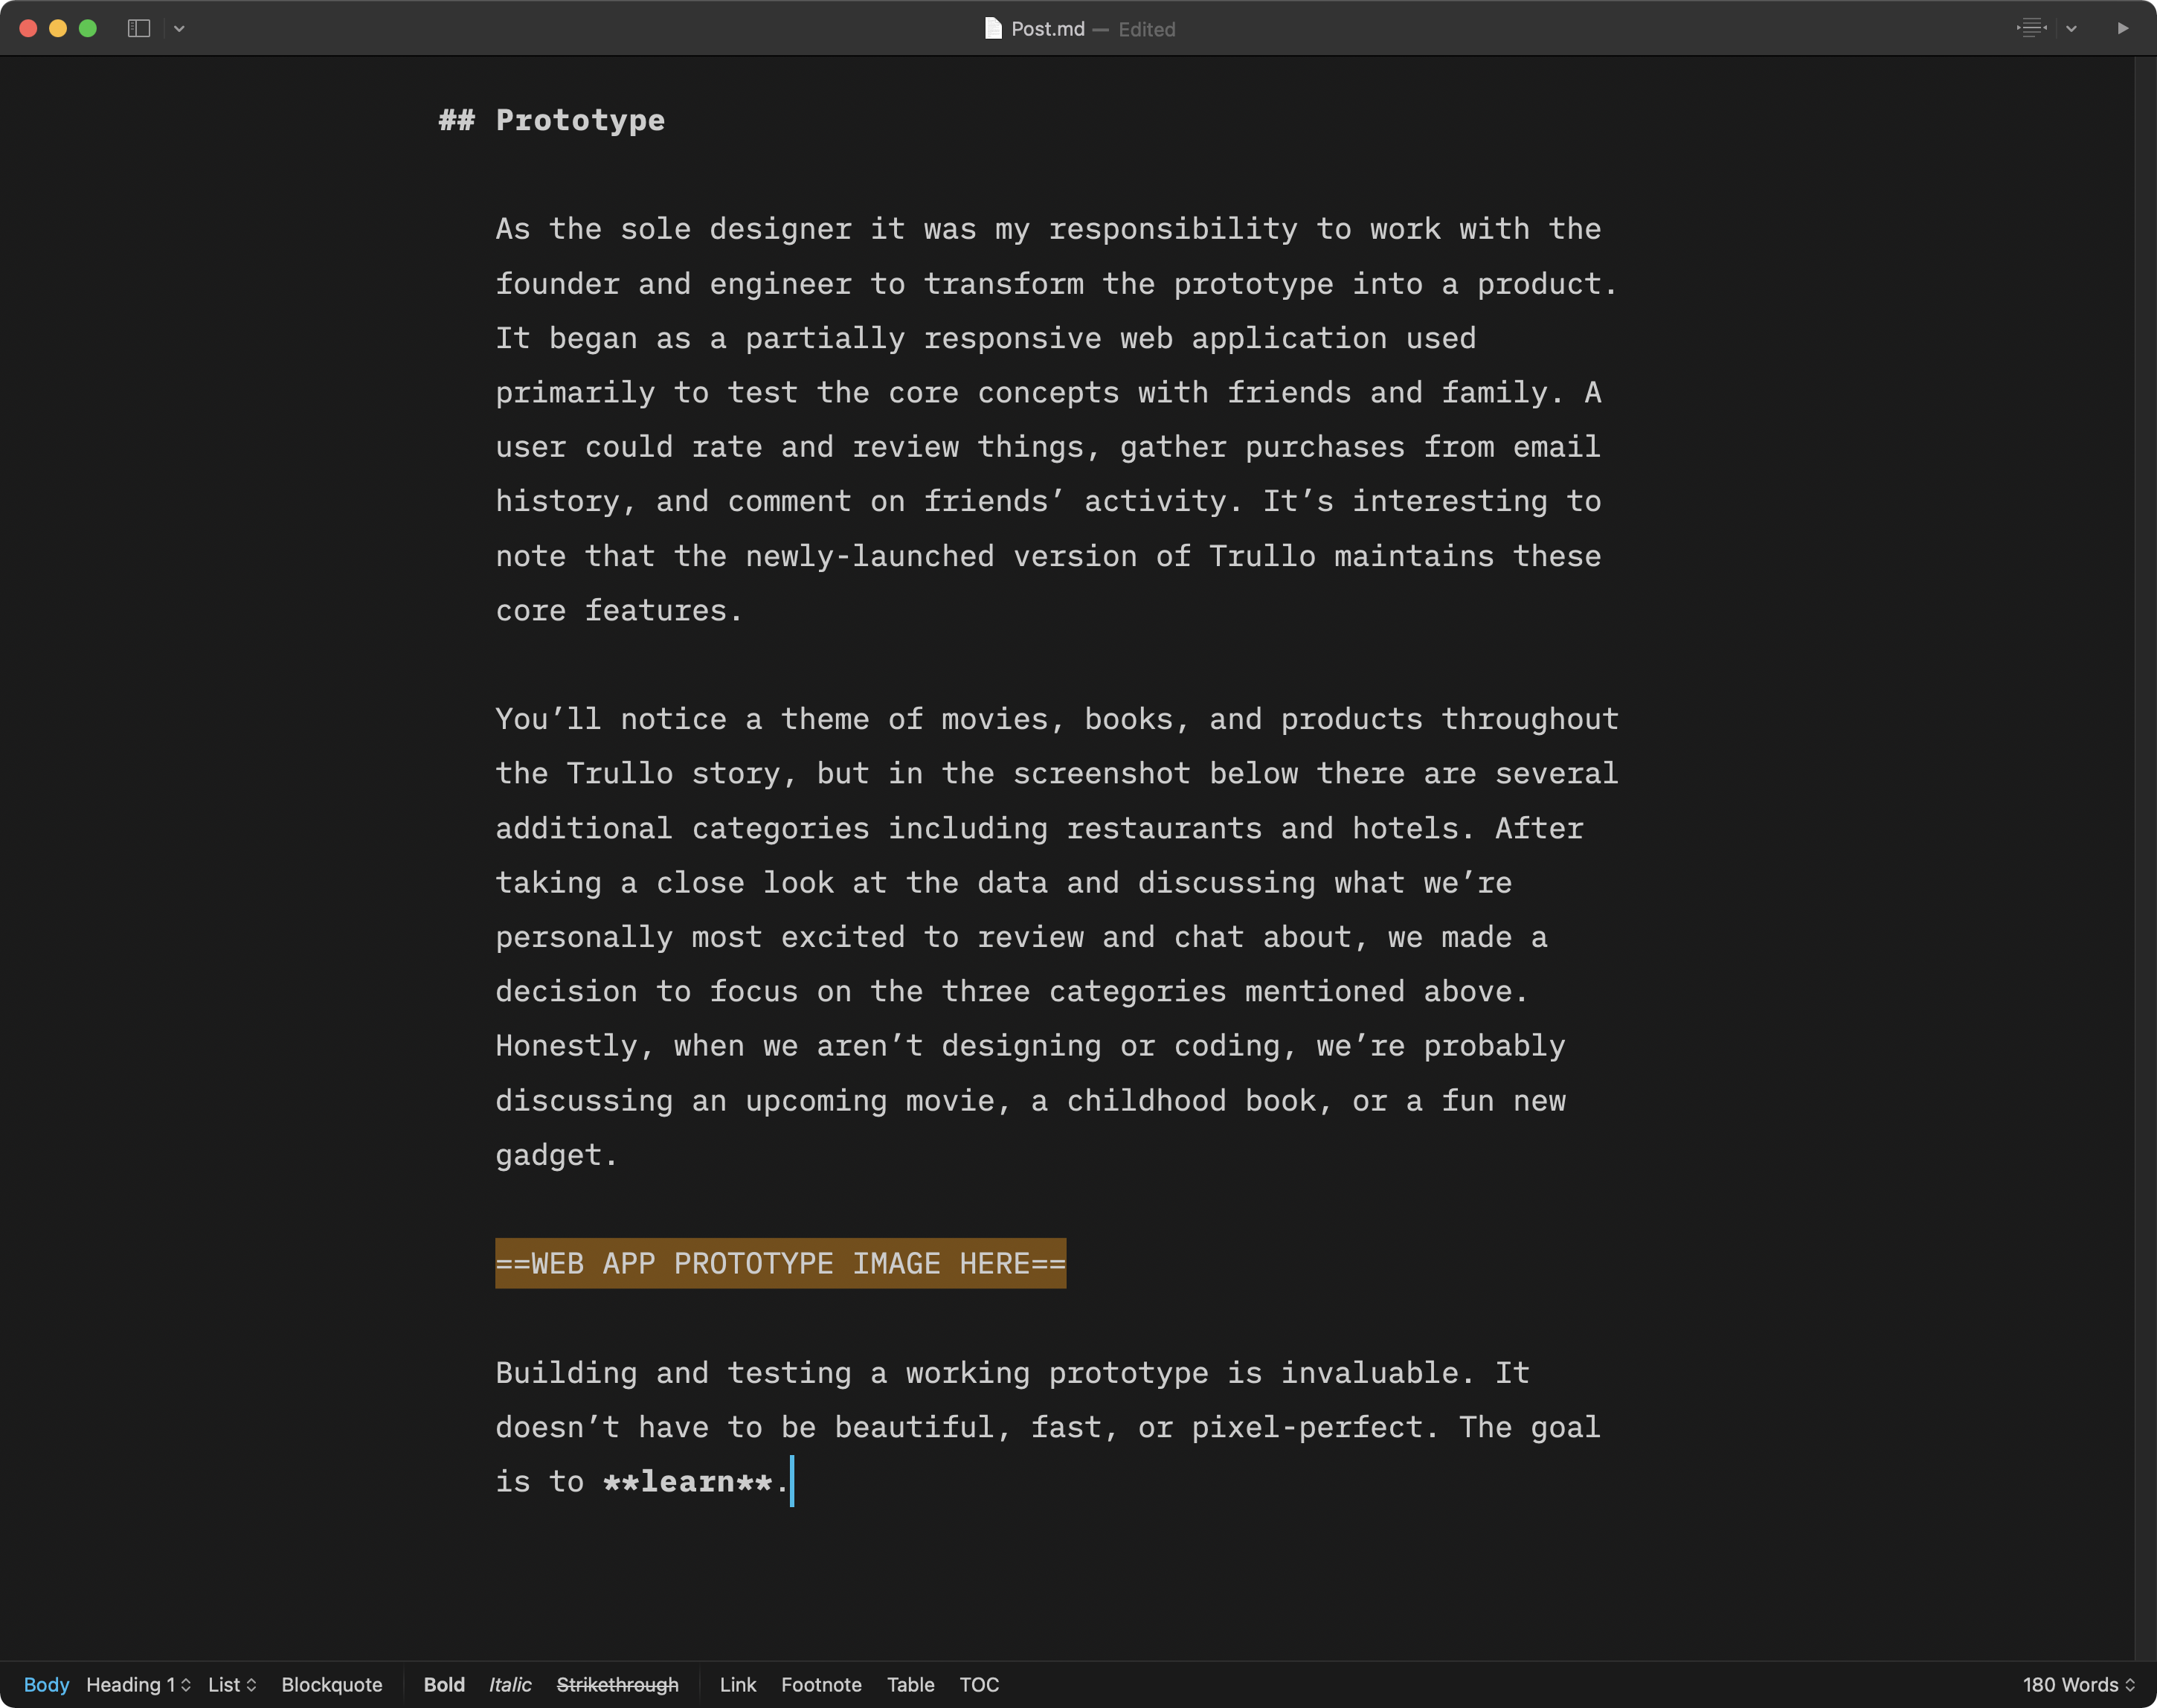Apply Strikethrough formatting
This screenshot has width=2157, height=1708.
coord(617,1684)
